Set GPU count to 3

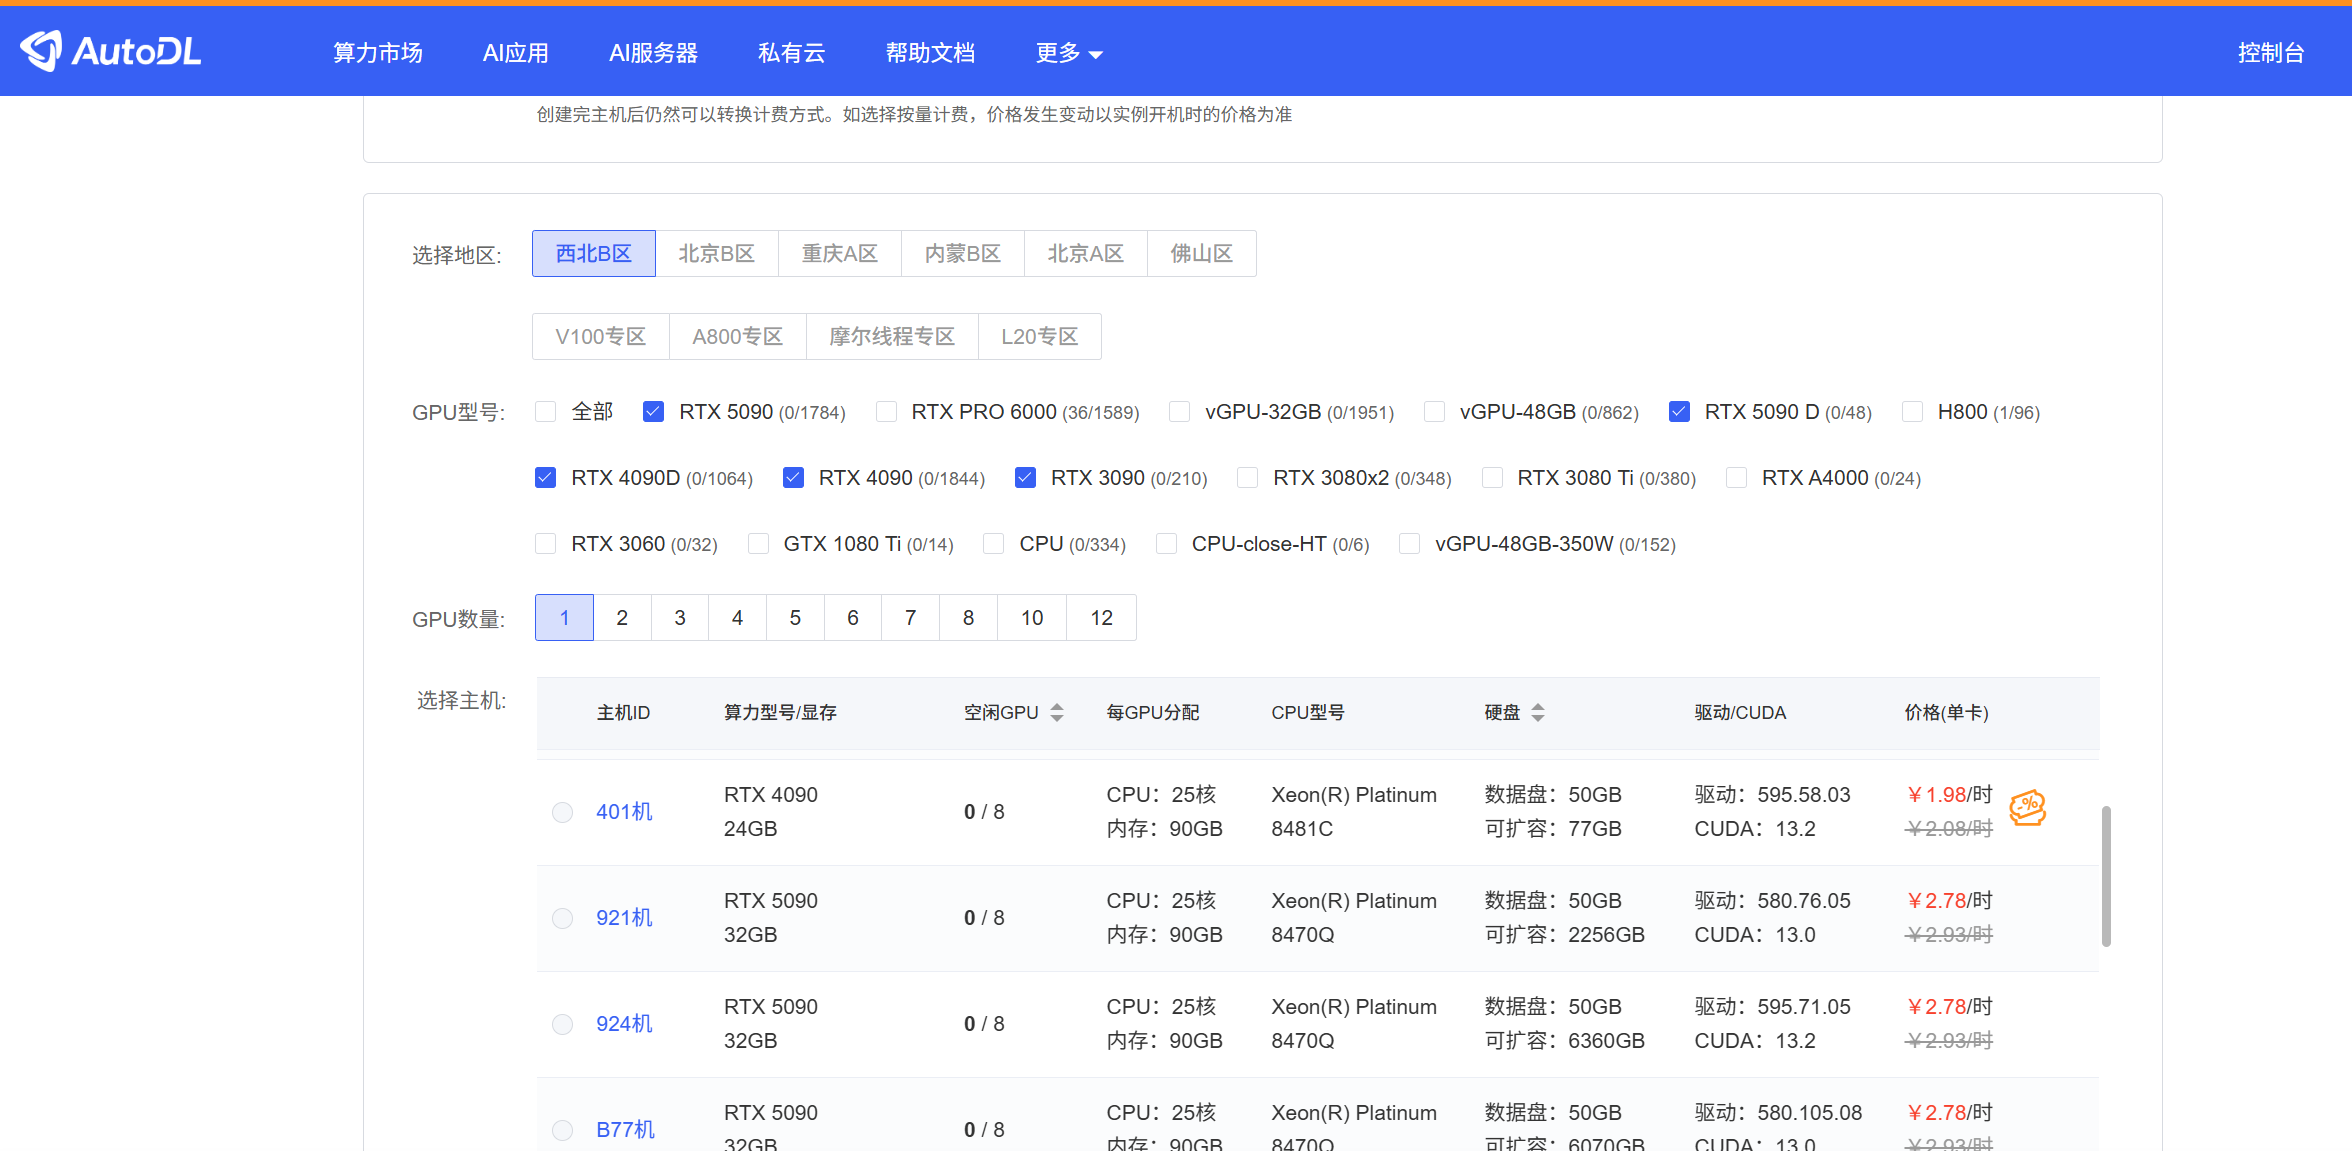point(680,618)
